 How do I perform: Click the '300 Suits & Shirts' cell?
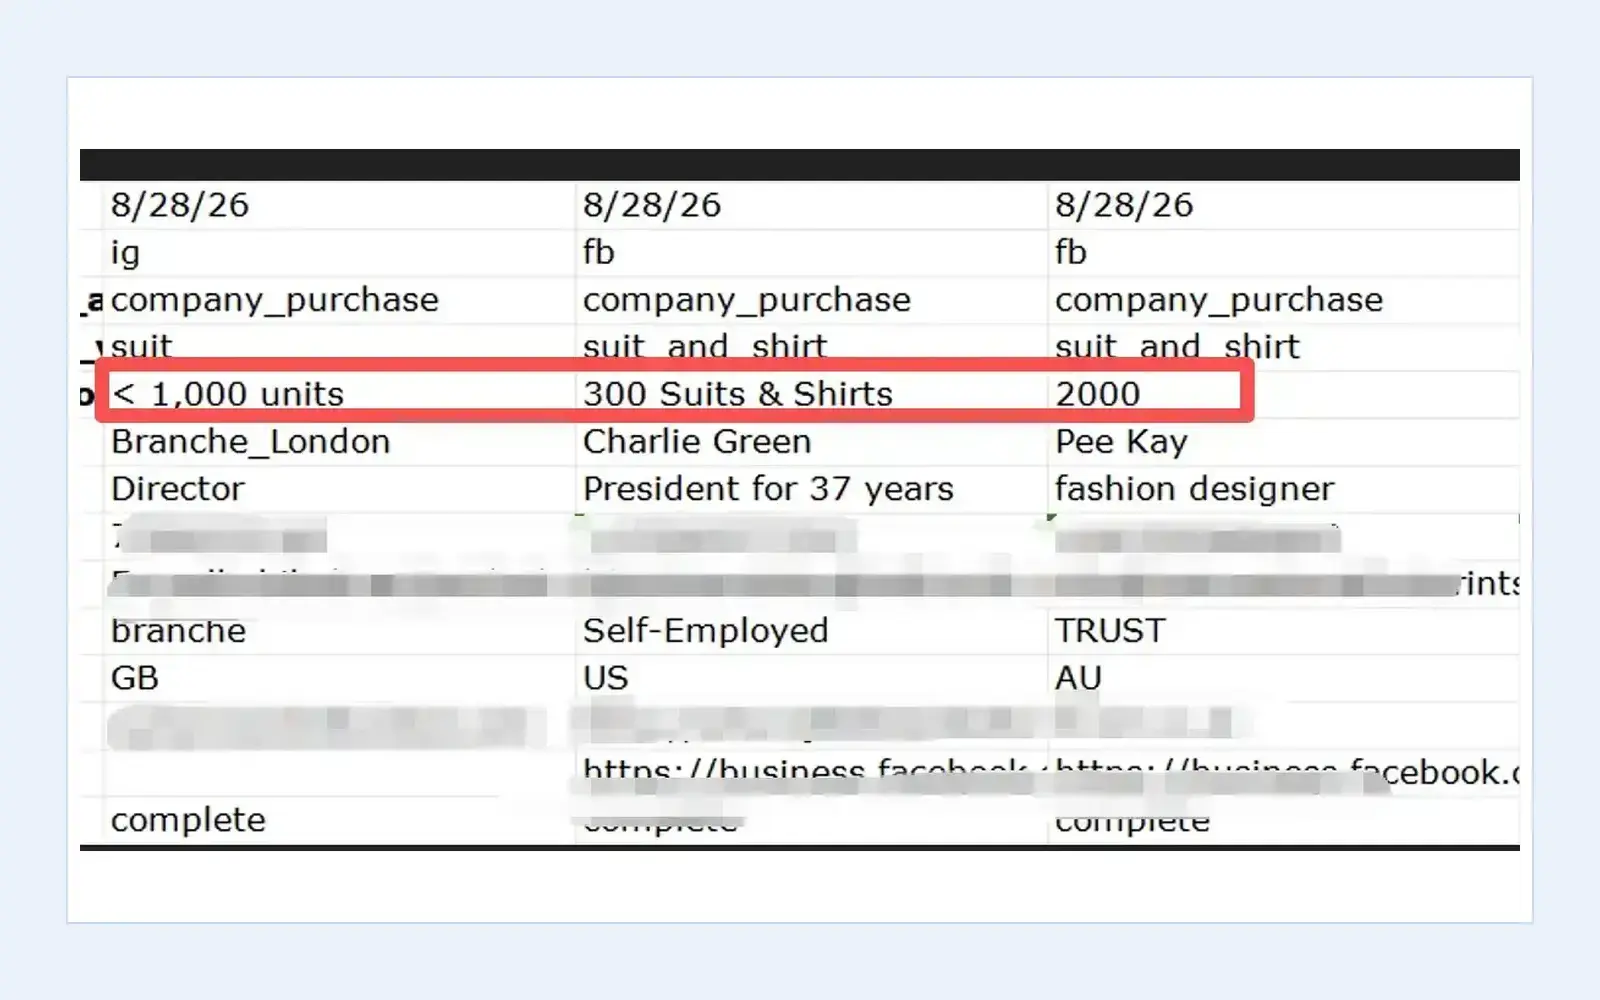pyautogui.click(x=811, y=394)
